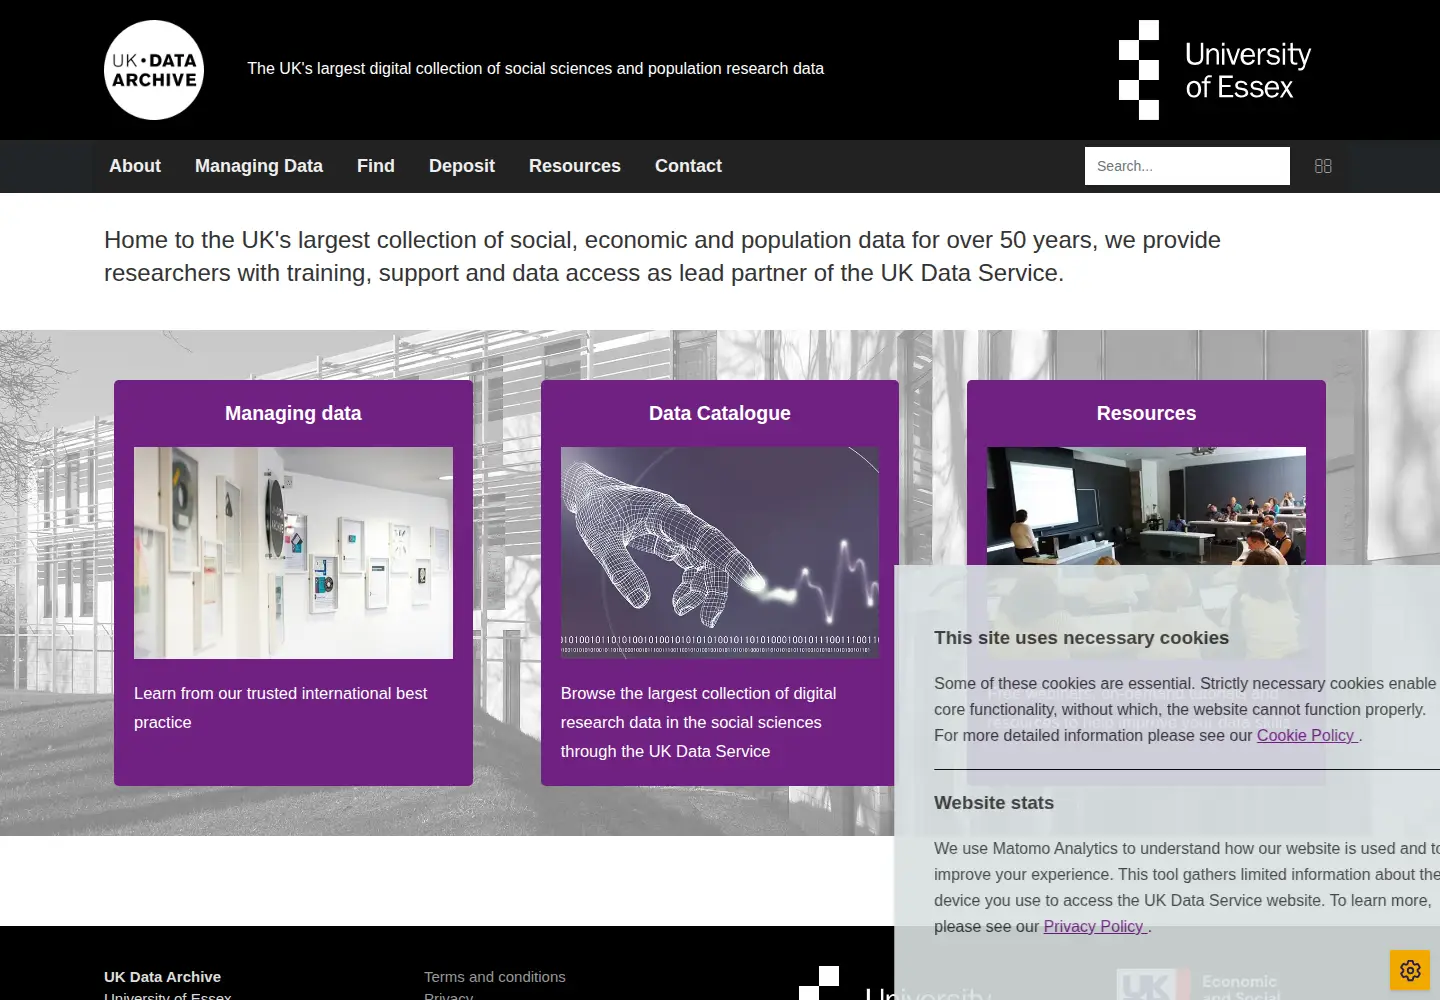Open the Data Catalogue card heading
1440x1000 pixels.
(x=720, y=413)
